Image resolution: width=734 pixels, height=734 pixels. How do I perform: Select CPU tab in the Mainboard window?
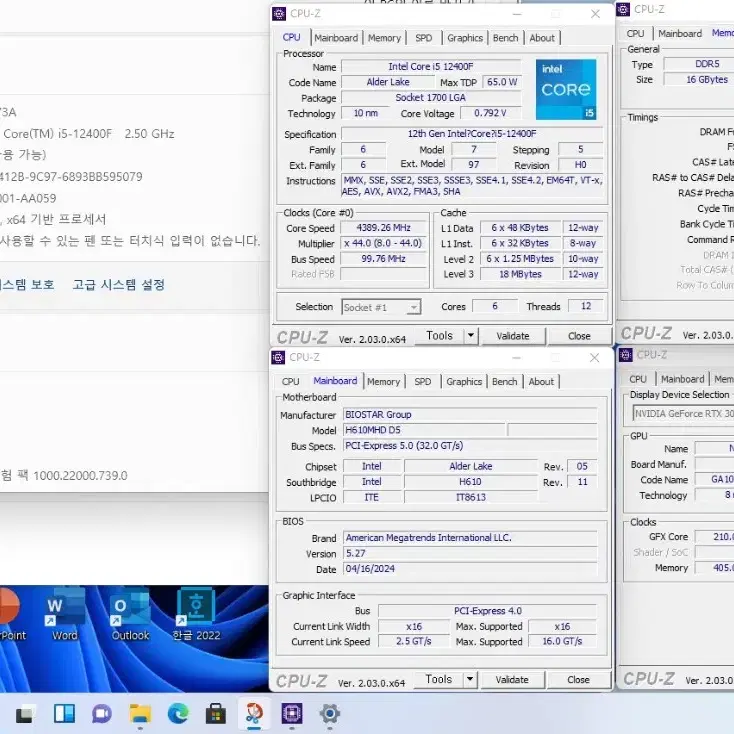(291, 382)
